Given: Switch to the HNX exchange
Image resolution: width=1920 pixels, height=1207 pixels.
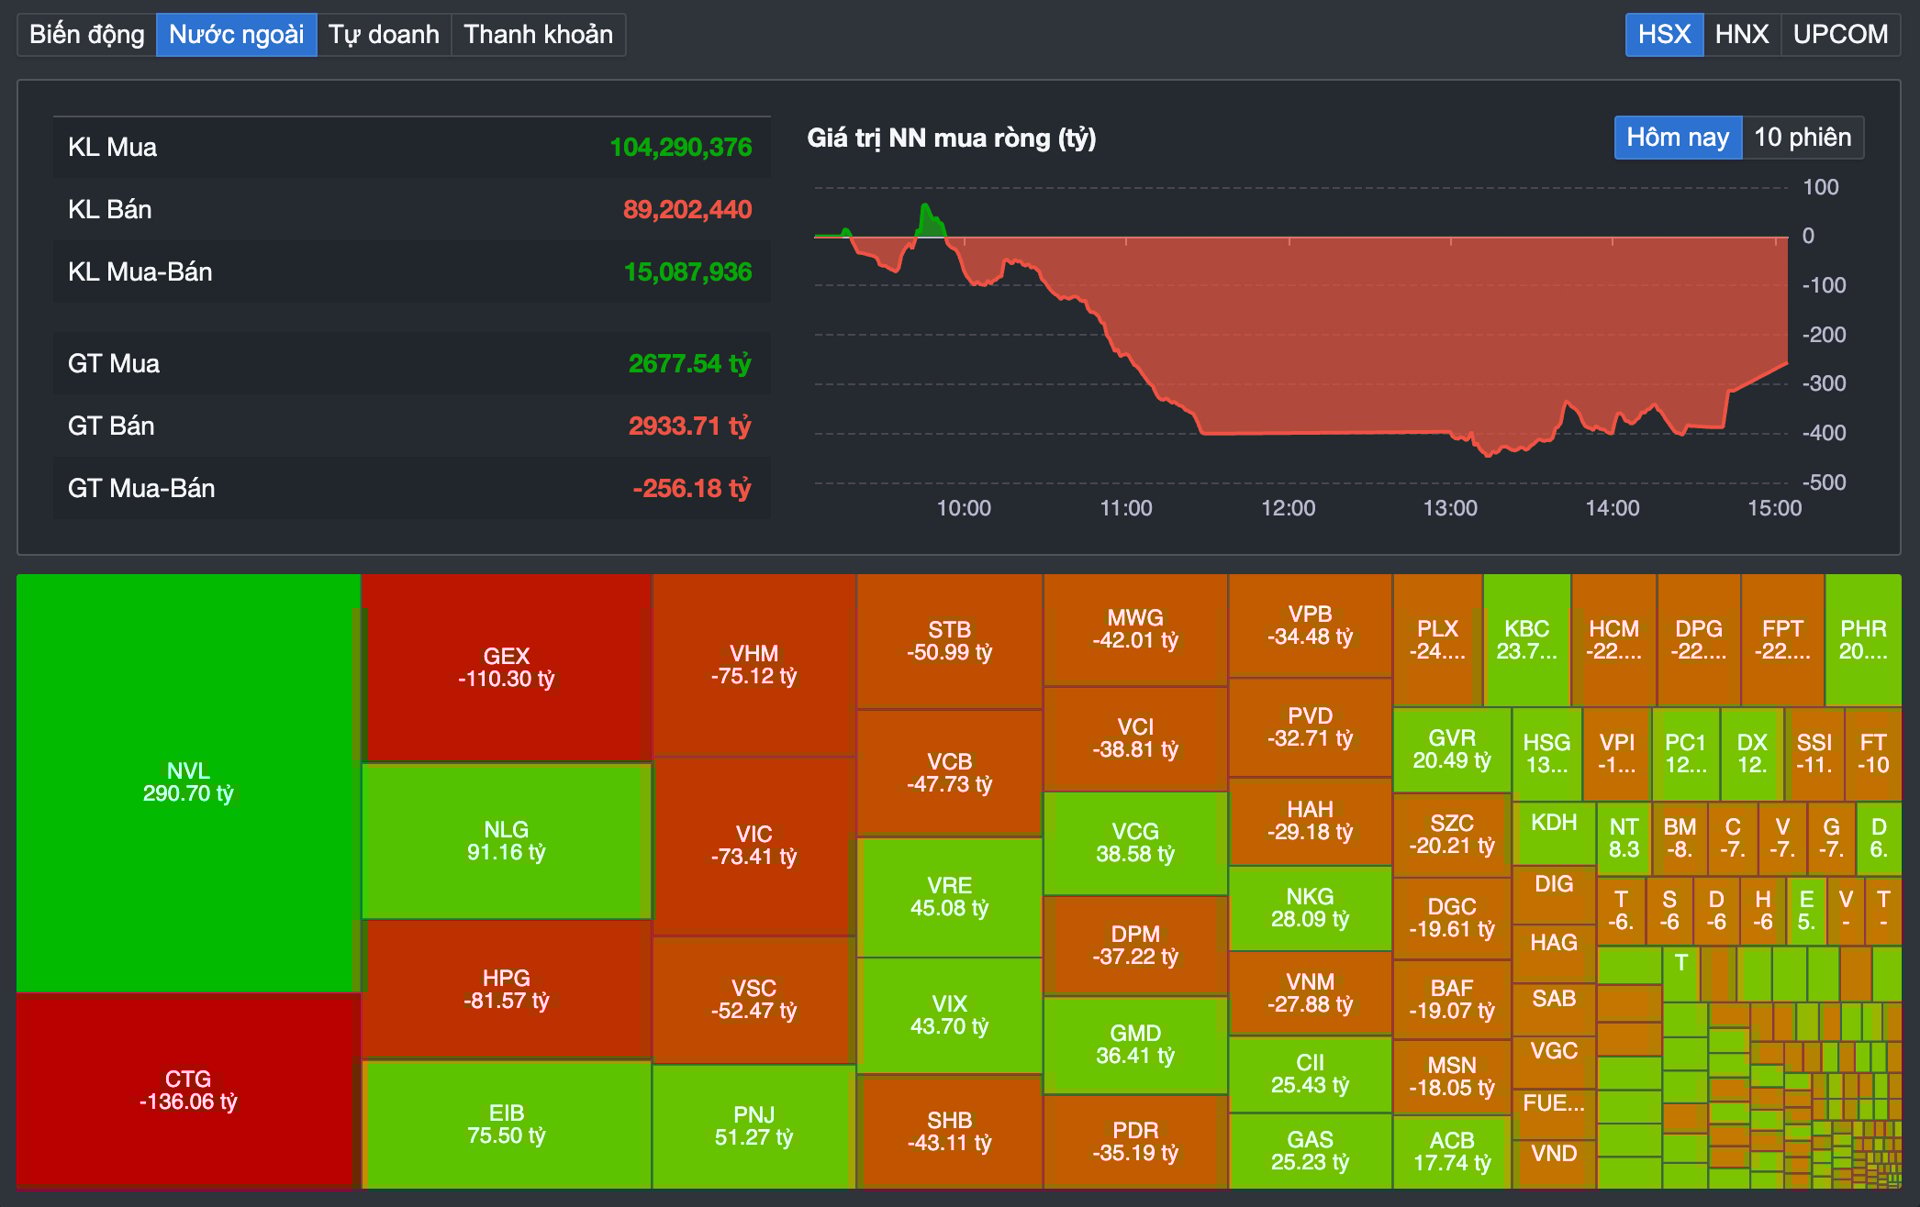Looking at the screenshot, I should click(x=1742, y=35).
